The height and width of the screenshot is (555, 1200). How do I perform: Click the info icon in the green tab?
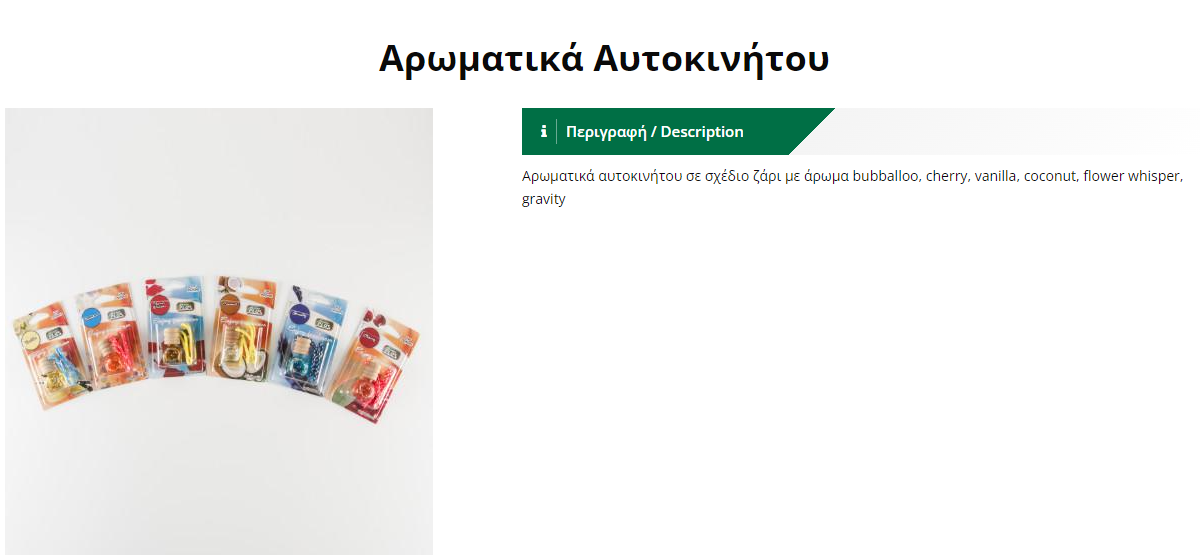(543, 131)
